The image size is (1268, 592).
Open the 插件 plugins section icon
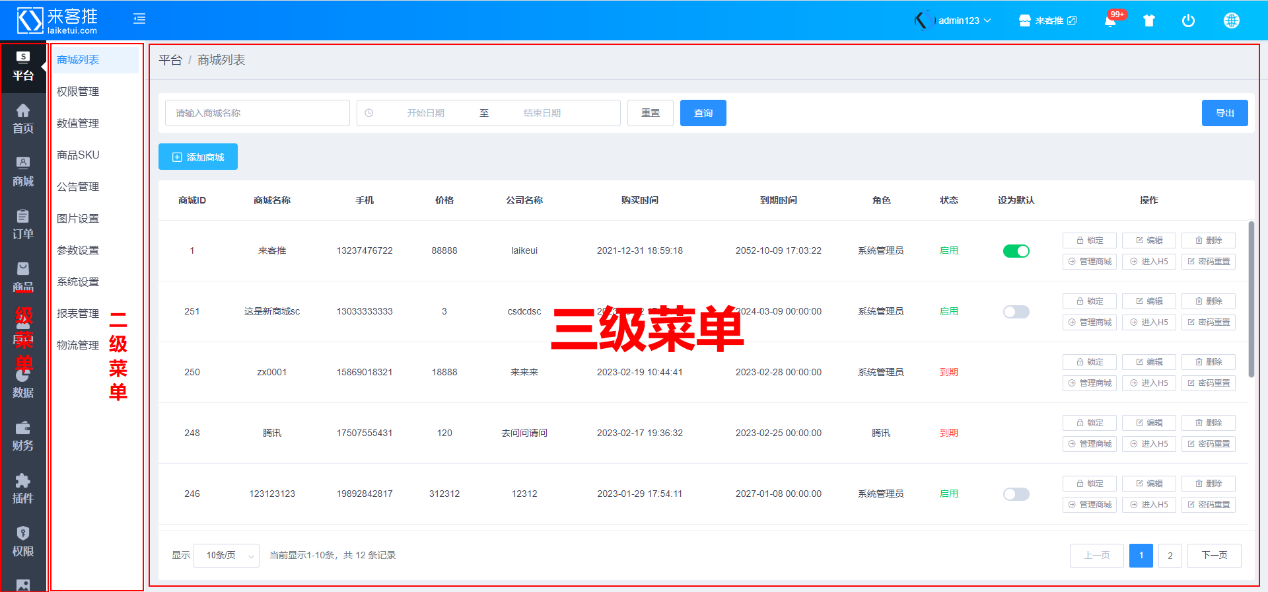click(x=23, y=489)
